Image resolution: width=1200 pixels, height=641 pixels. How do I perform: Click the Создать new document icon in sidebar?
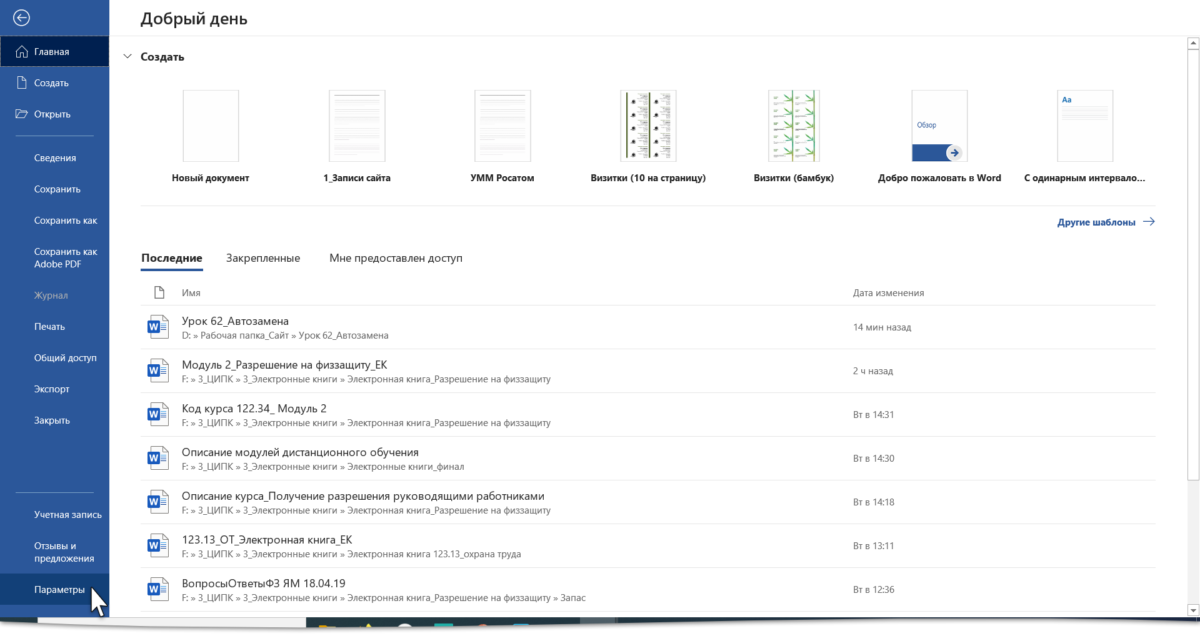(x=21, y=83)
